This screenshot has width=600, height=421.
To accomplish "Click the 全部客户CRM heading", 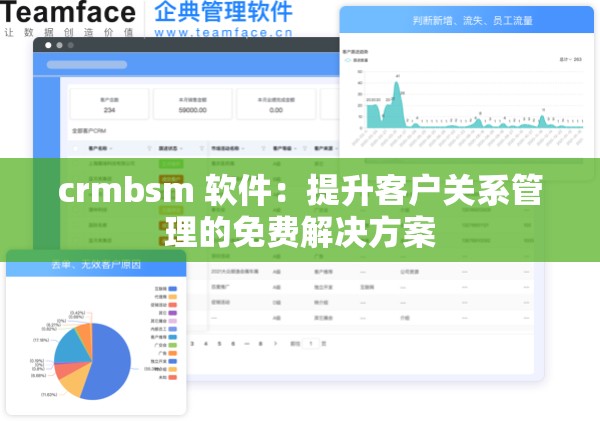I will click(89, 131).
